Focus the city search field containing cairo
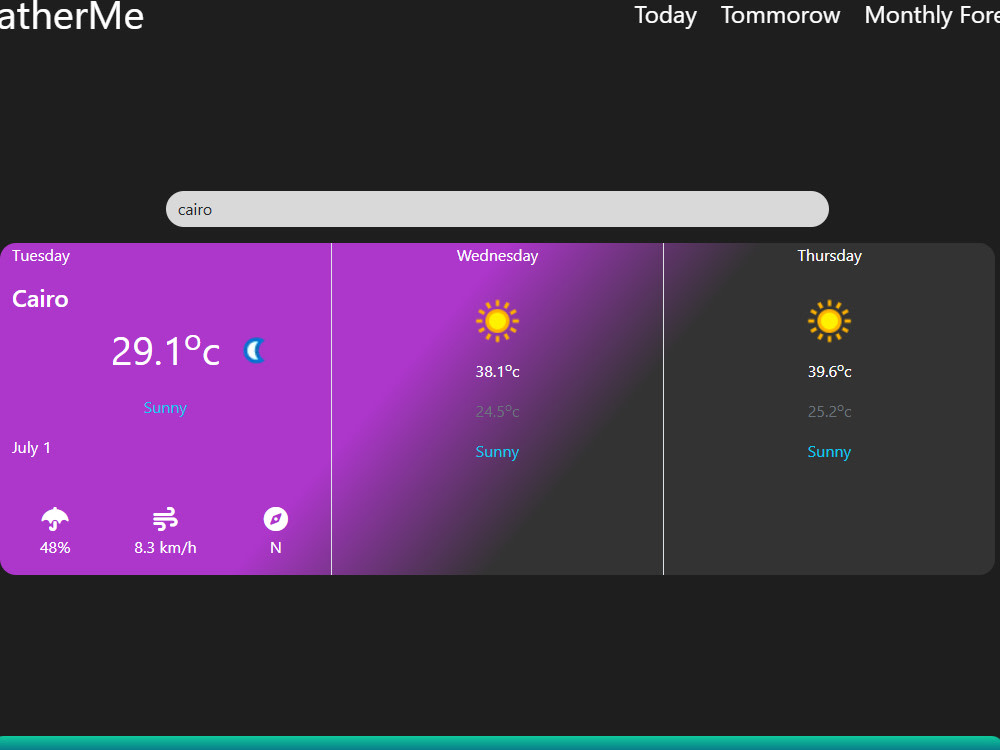 tap(497, 209)
